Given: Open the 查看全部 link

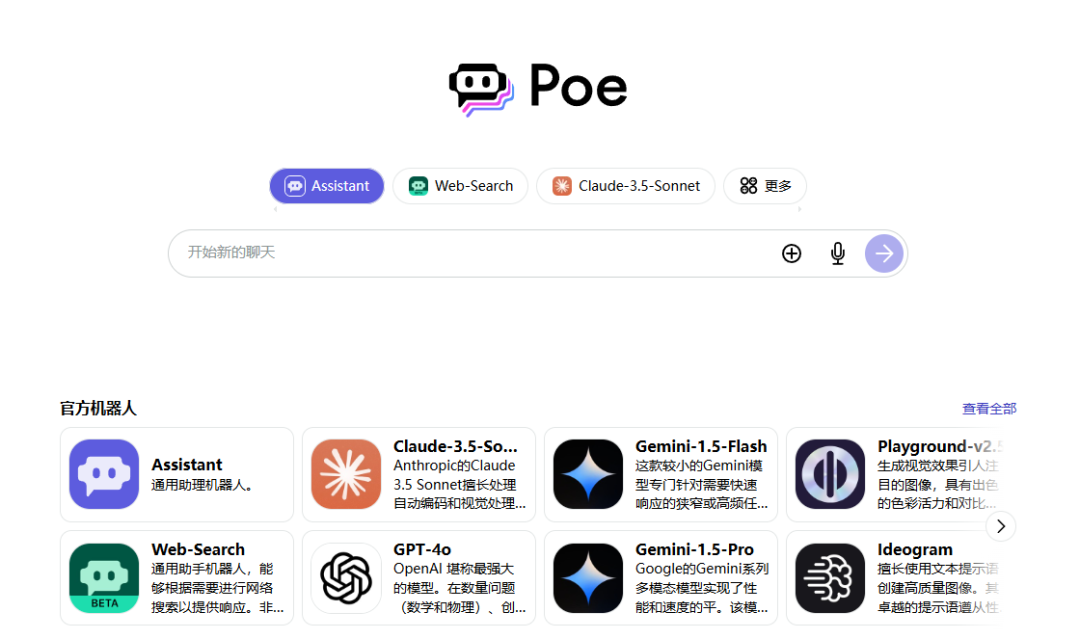Looking at the screenshot, I should tap(989, 408).
